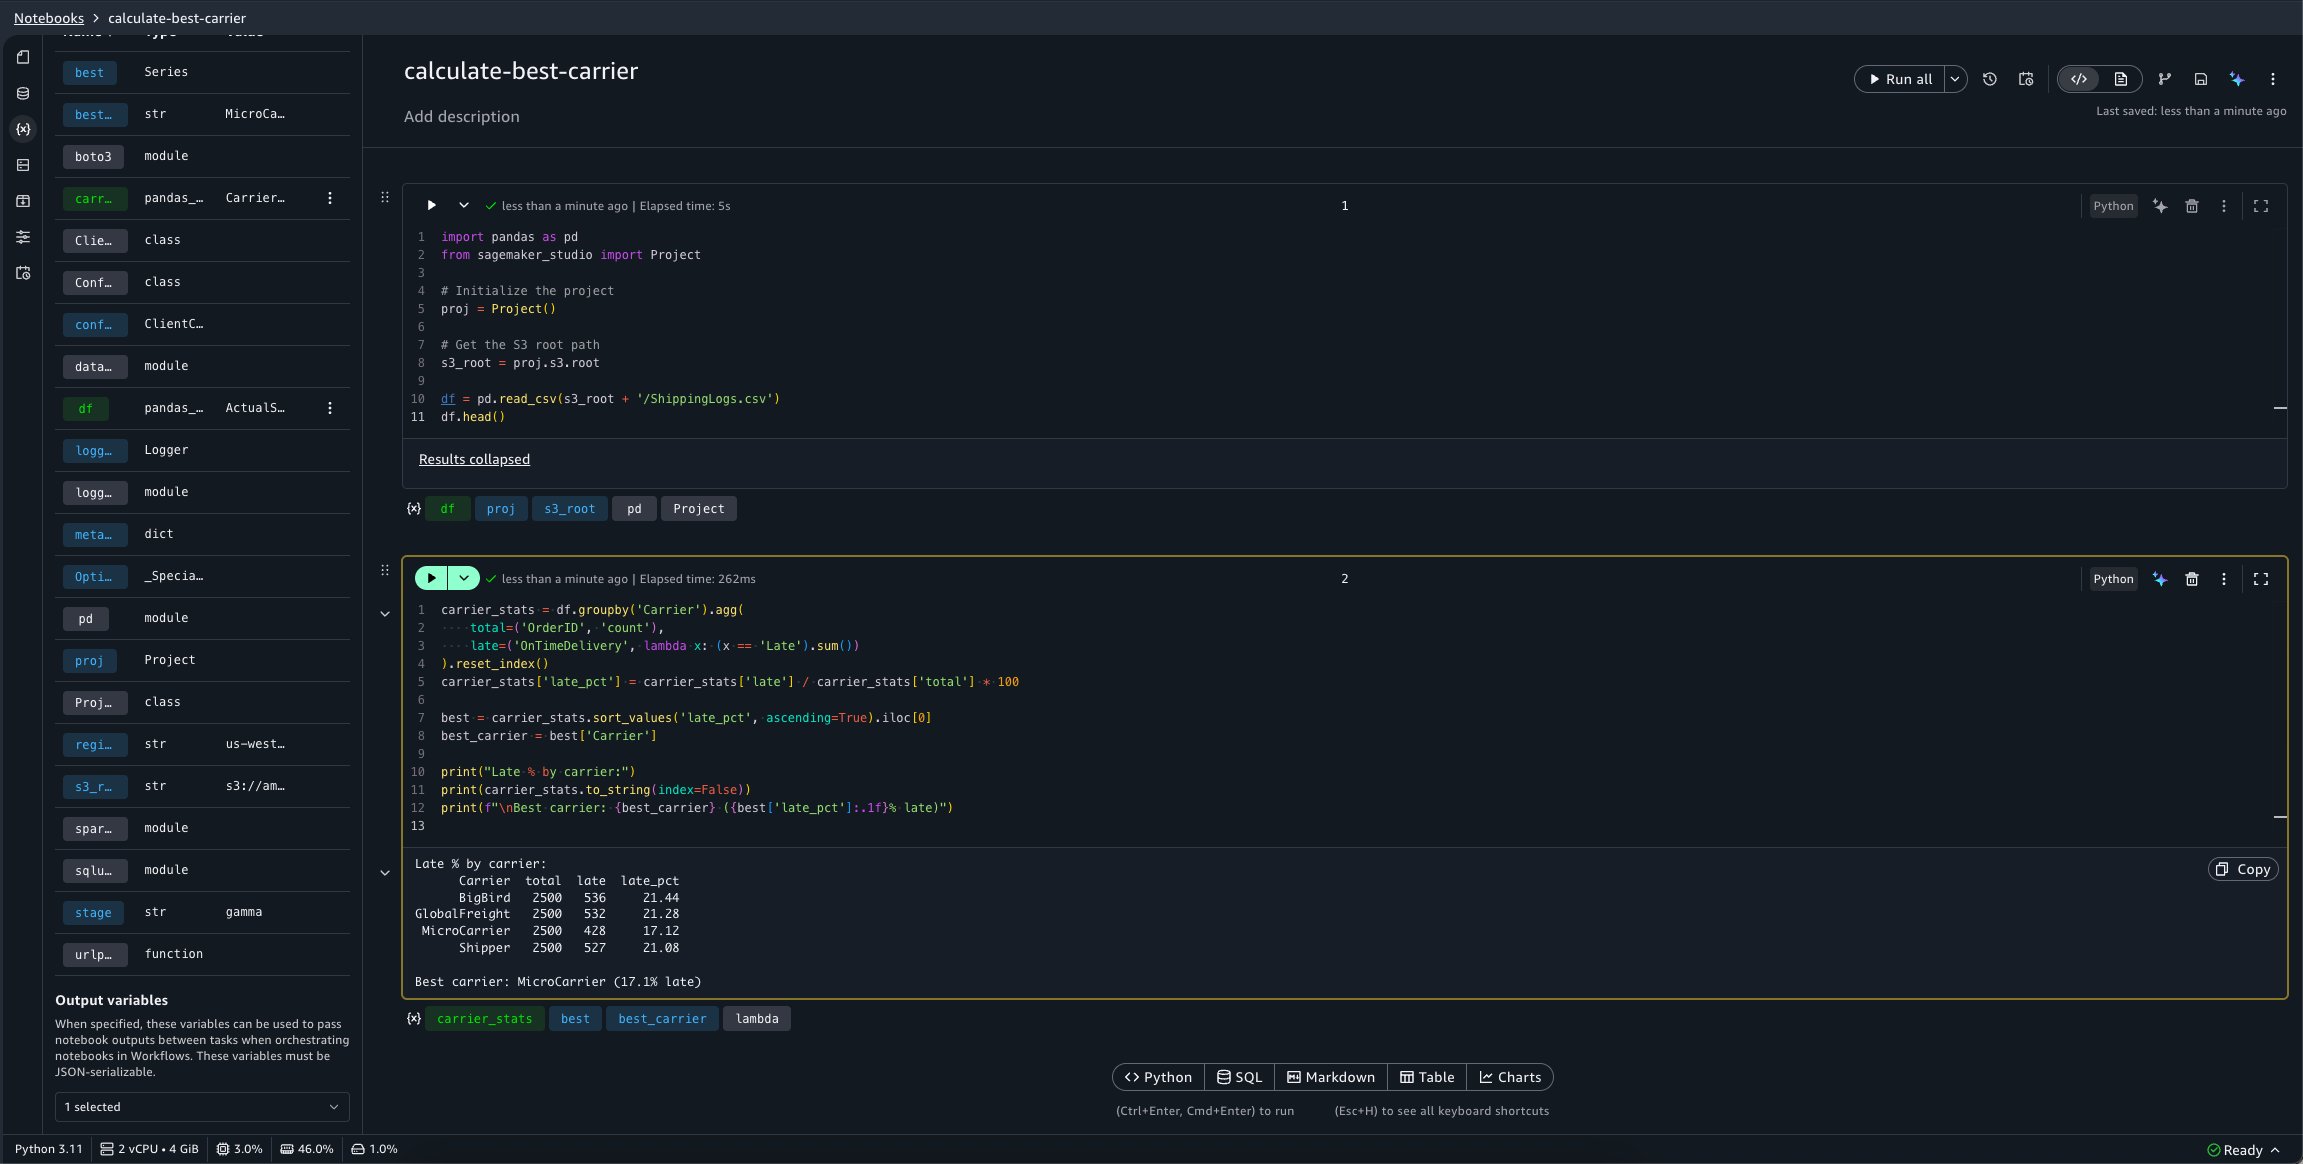This screenshot has width=2303, height=1164.
Task: Run cell 1 with its play button
Action: point(431,205)
